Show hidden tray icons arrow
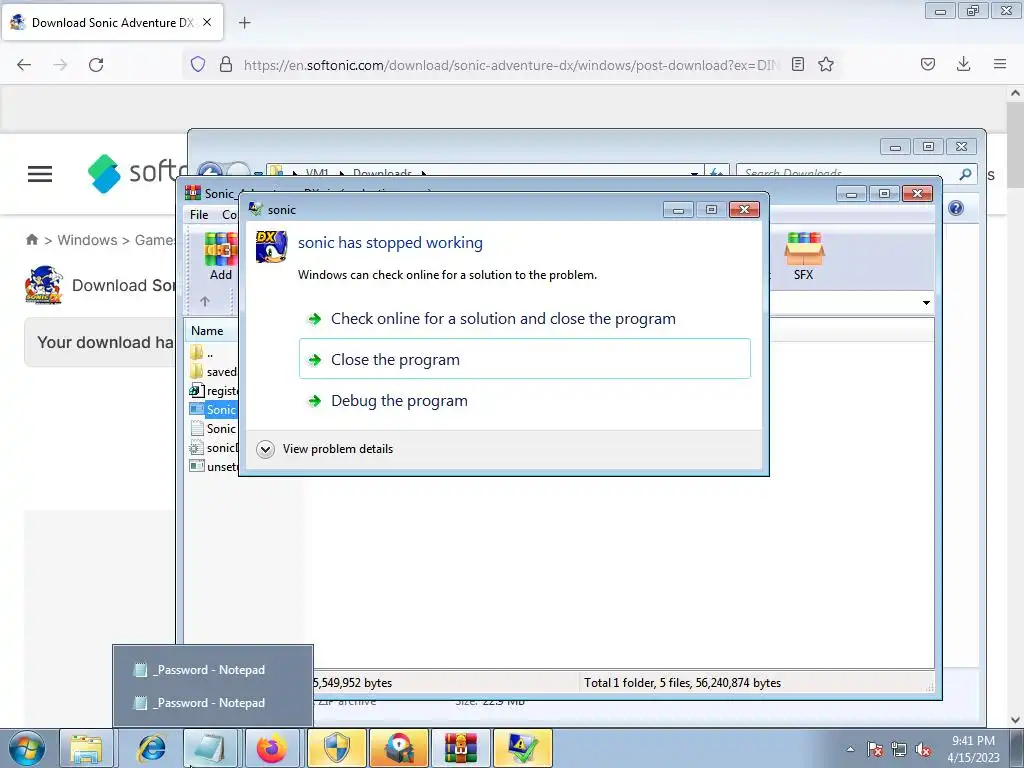Image resolution: width=1024 pixels, height=768 pixels. pos(850,749)
